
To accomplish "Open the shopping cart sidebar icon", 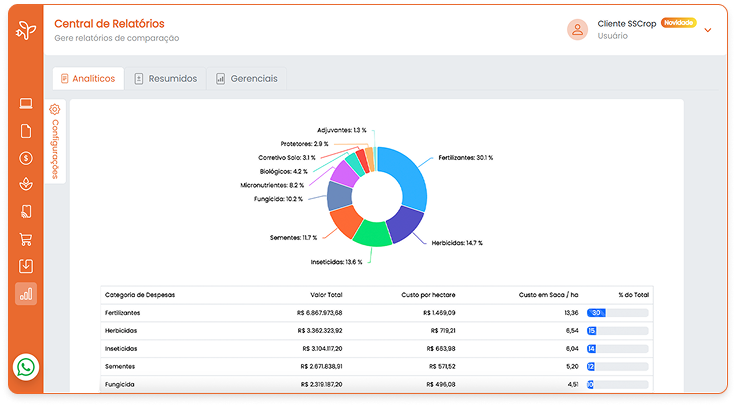I will pos(26,239).
